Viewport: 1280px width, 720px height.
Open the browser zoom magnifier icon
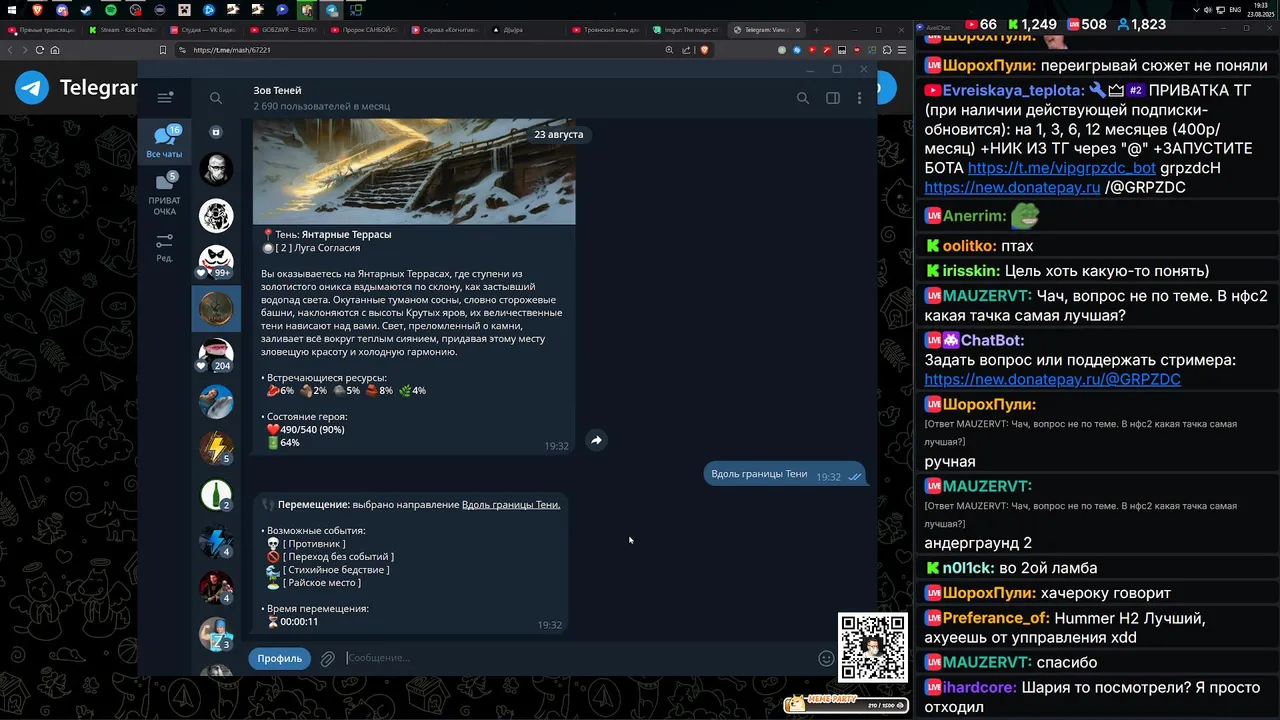pyautogui.click(x=669, y=50)
